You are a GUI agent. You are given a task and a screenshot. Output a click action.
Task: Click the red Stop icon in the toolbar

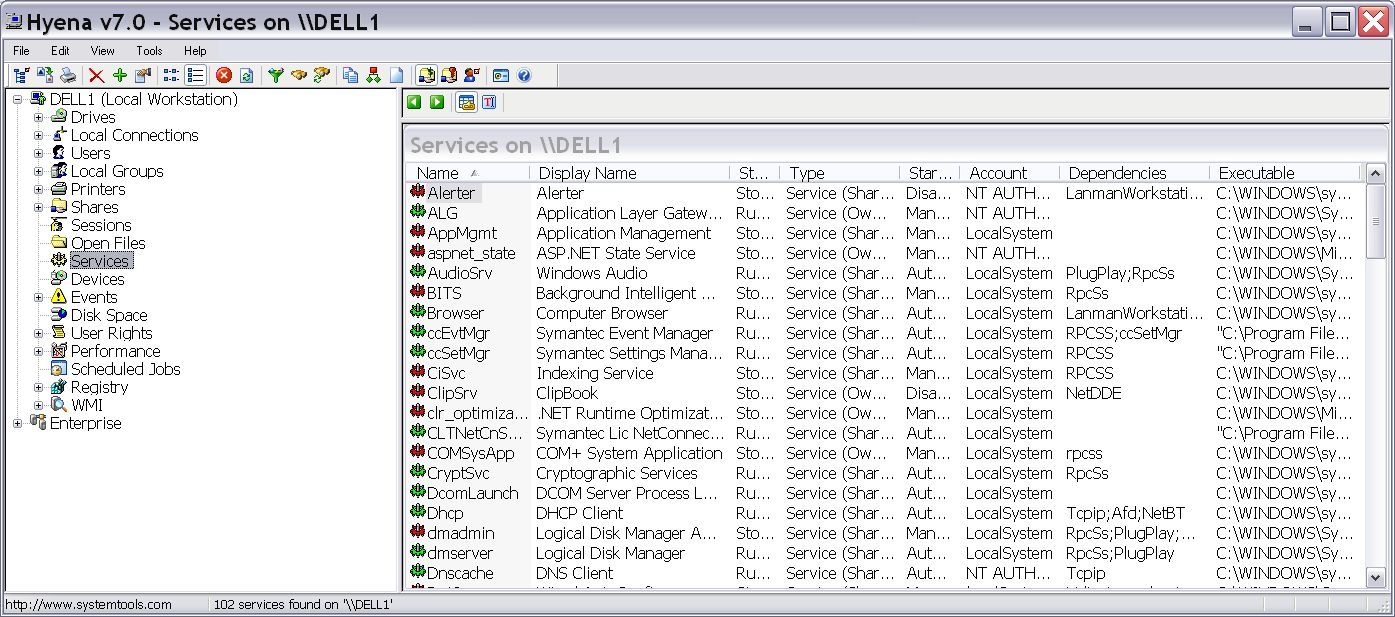tap(224, 75)
